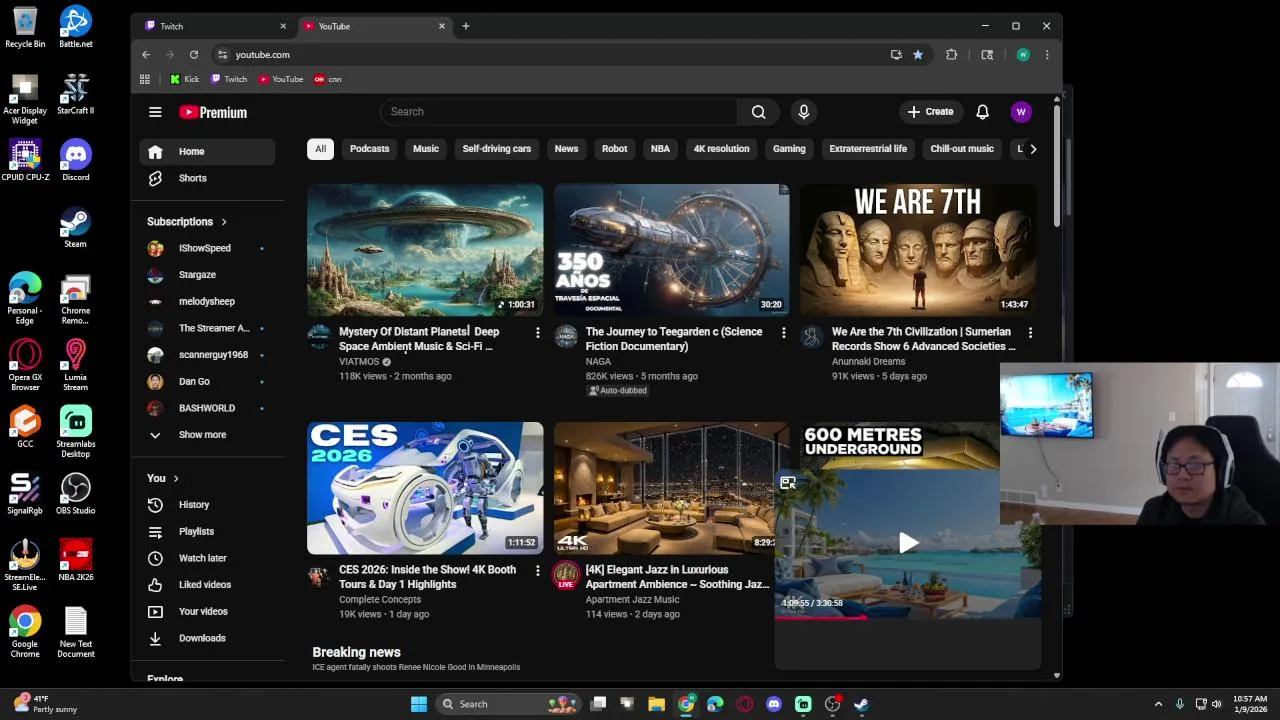
Task: Open the cnn bookmark
Action: 328,79
